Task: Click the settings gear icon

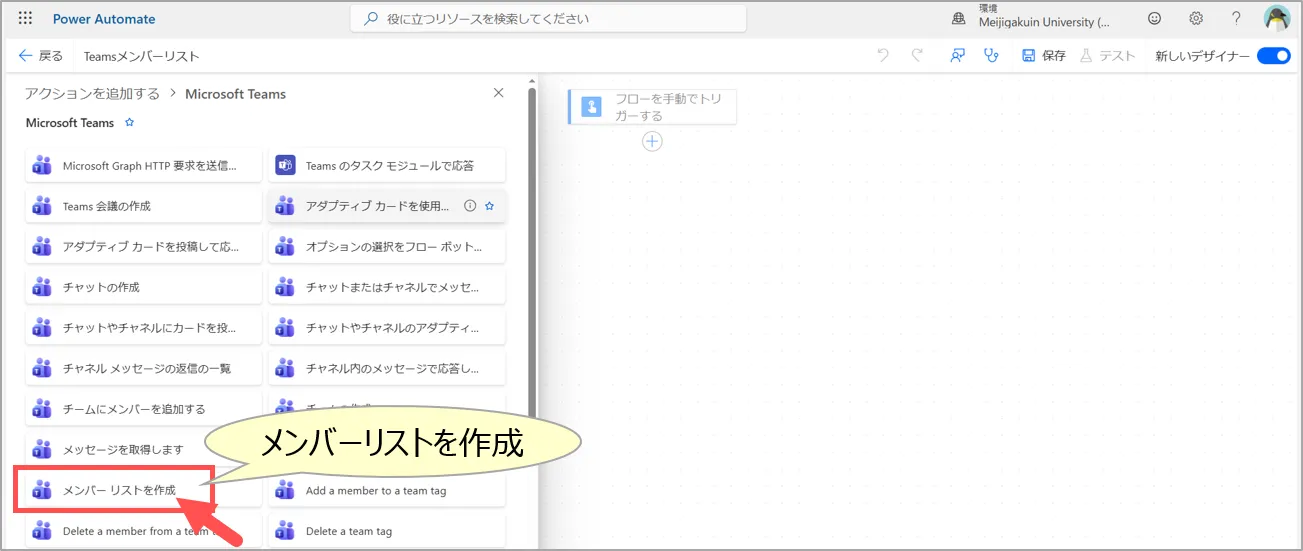Action: point(1196,18)
